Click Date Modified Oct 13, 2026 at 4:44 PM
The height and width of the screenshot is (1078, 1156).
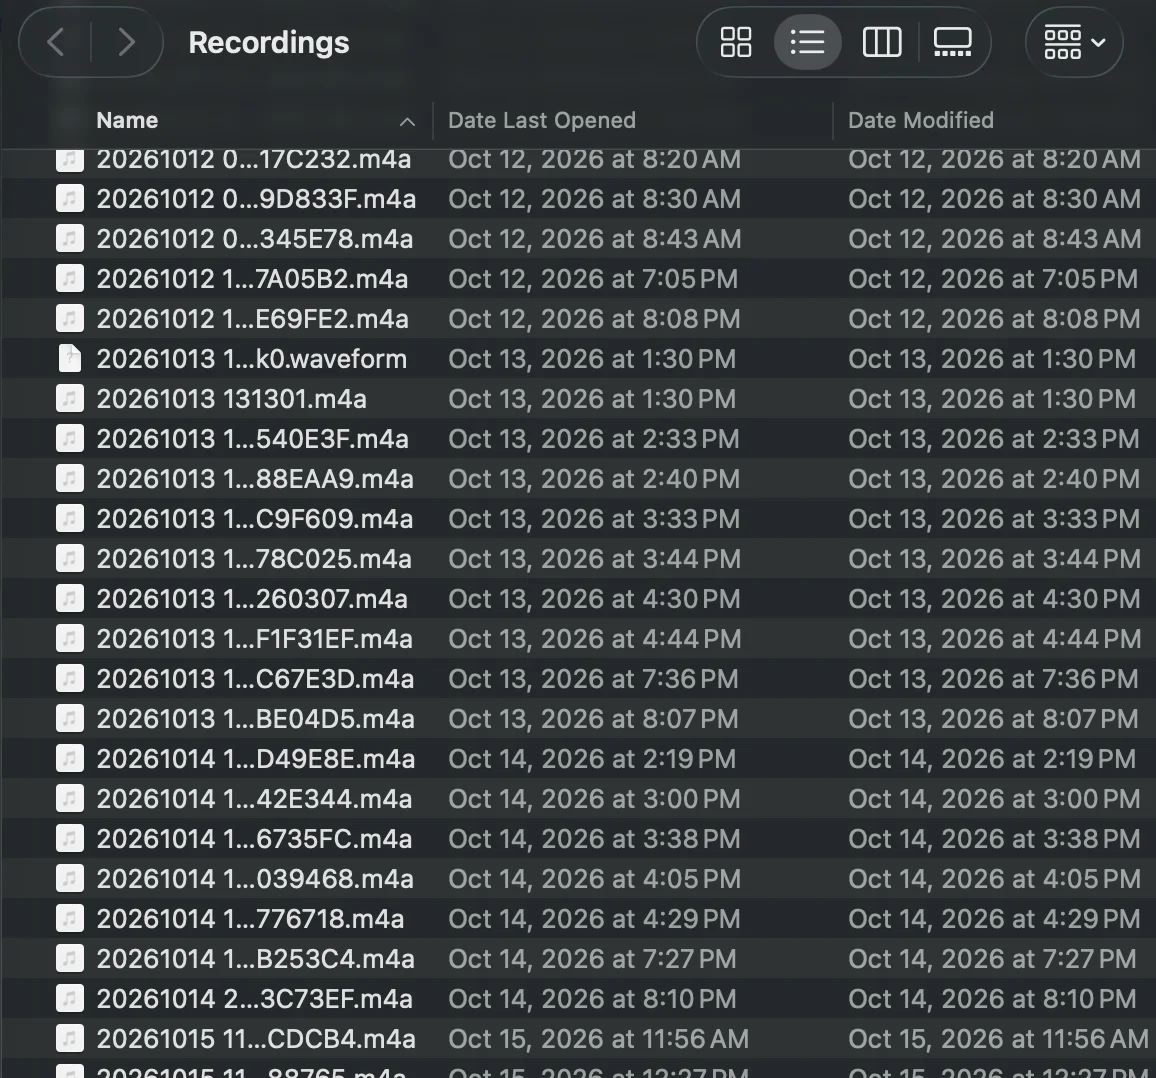tap(995, 639)
